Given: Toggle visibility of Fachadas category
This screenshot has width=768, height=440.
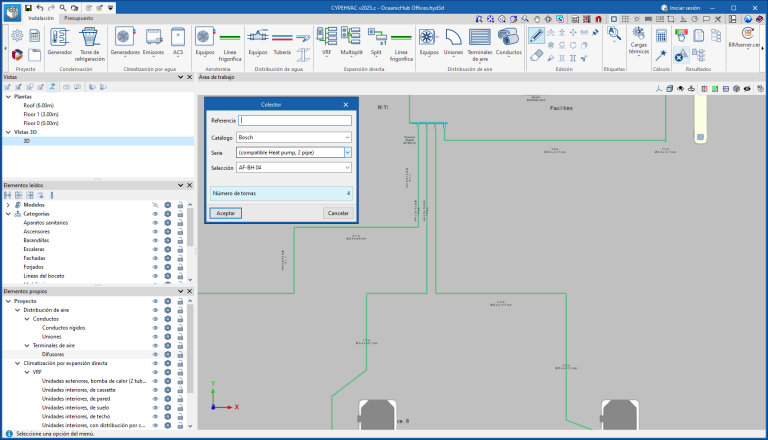Looking at the screenshot, I should point(155,258).
